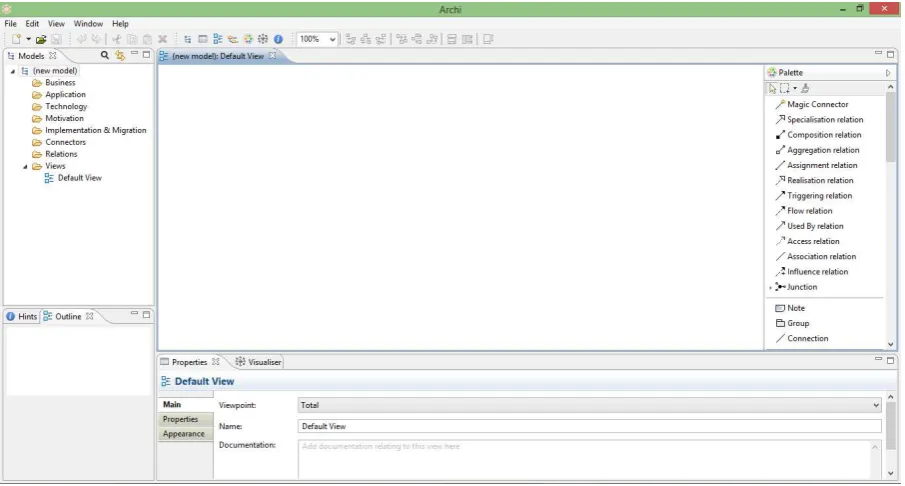Screen dimensions: 905x486
Task: Open the marquee tool options dropdown arrow
Action: pos(795,88)
